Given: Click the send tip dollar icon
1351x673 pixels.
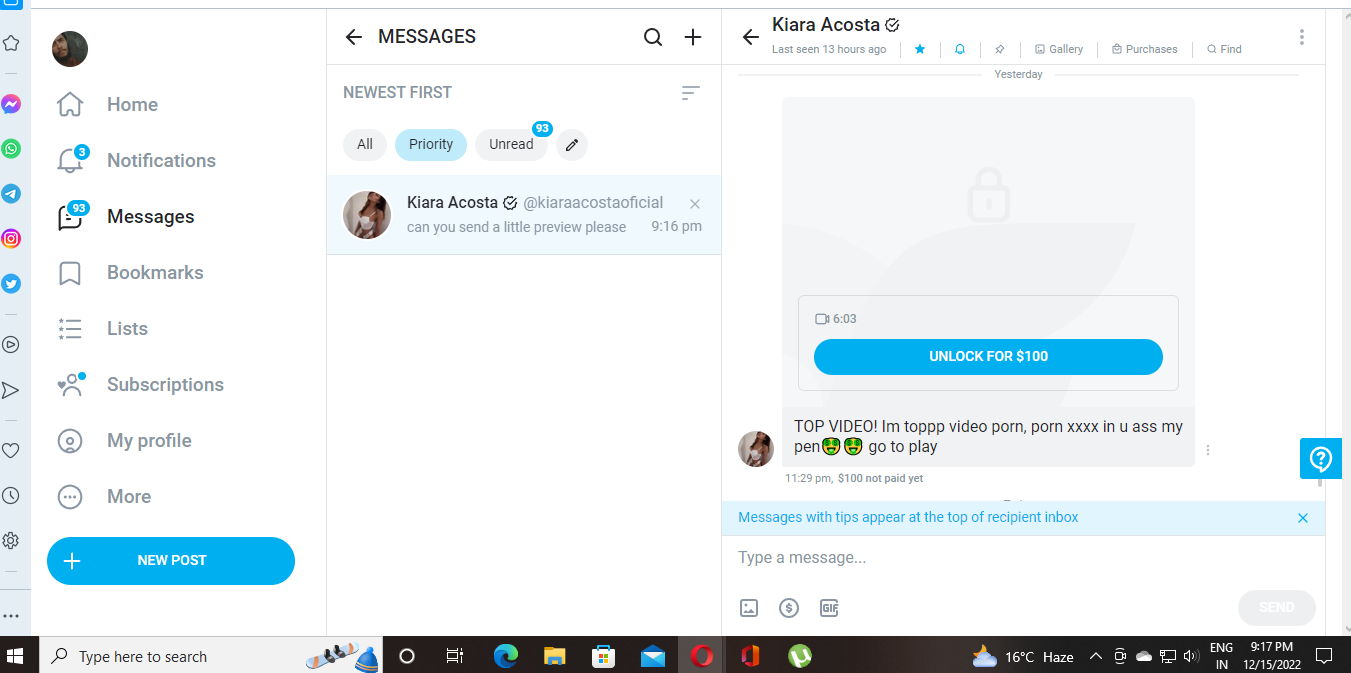Looking at the screenshot, I should pyautogui.click(x=789, y=608).
